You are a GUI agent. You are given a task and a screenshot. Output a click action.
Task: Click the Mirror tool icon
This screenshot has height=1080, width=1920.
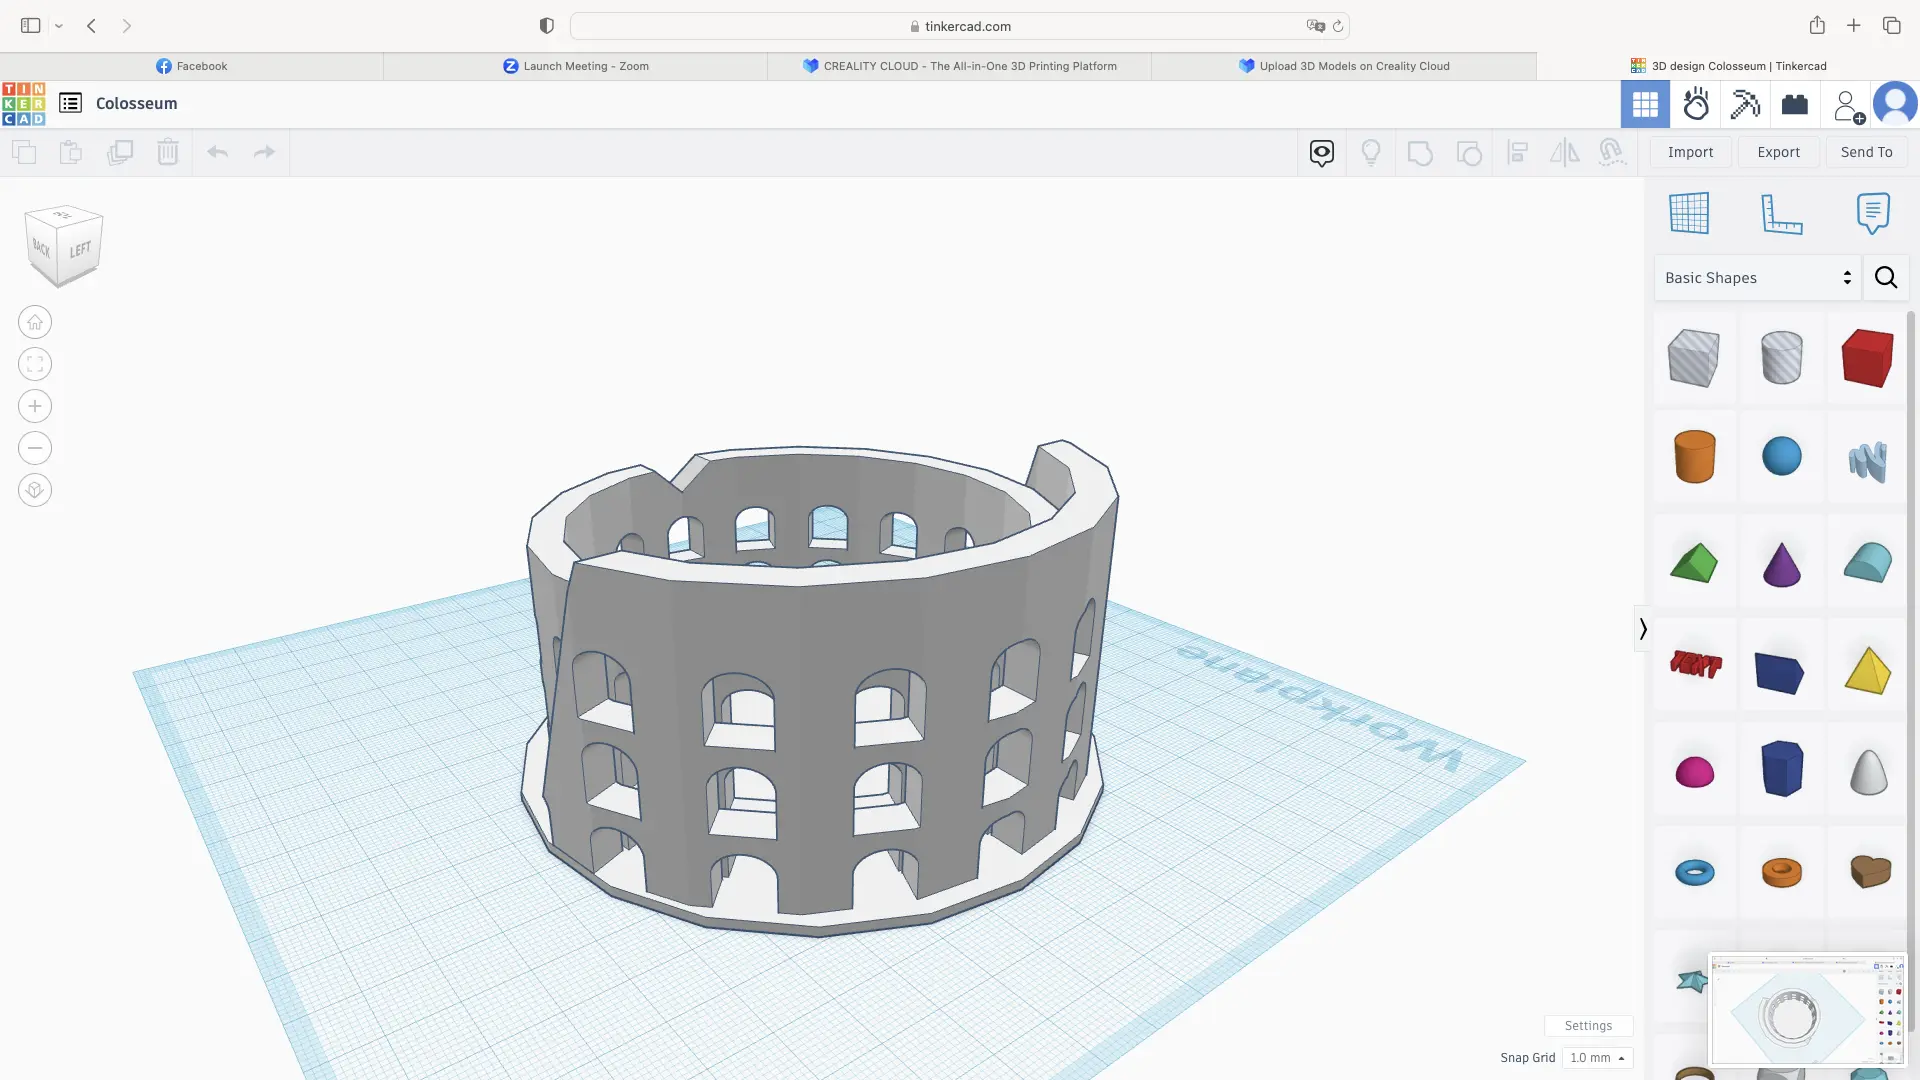pos(1565,153)
